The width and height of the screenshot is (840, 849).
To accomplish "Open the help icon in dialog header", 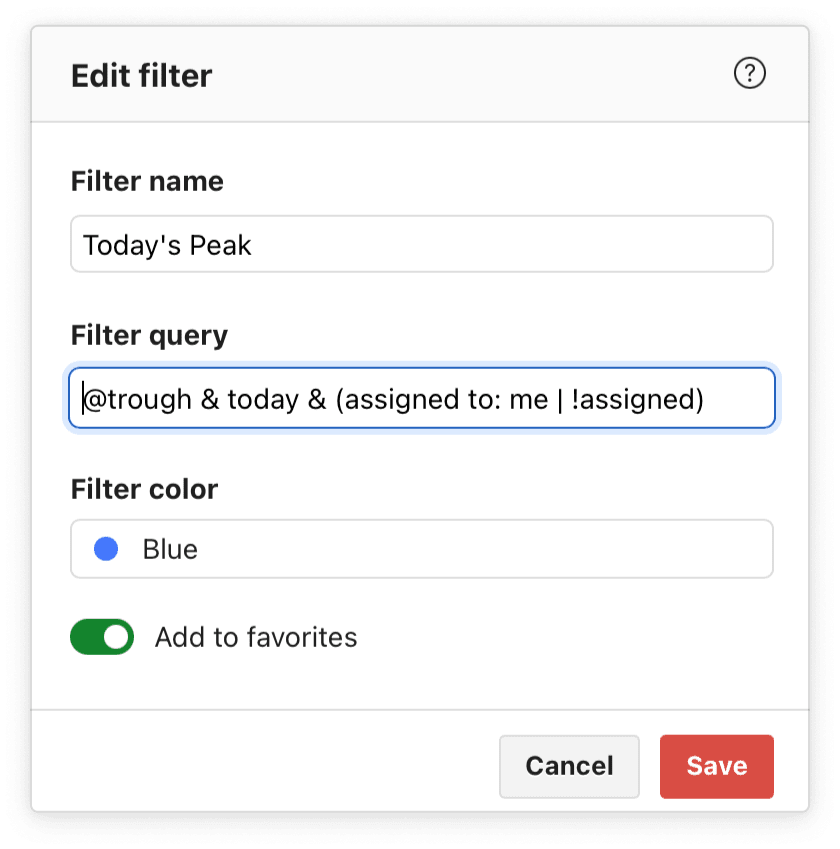I will pos(749,73).
